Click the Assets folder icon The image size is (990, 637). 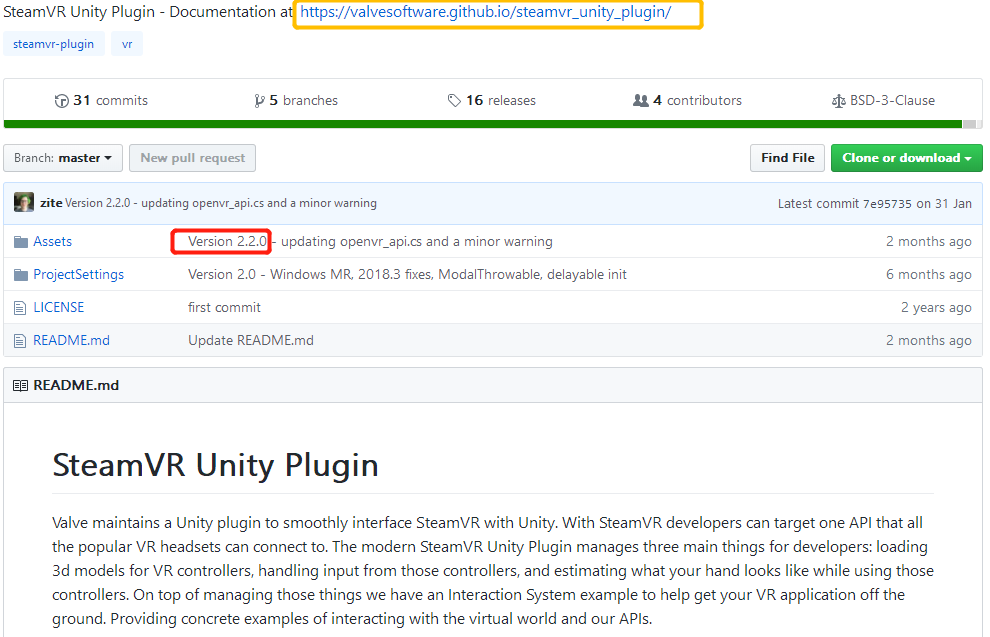(x=21, y=242)
